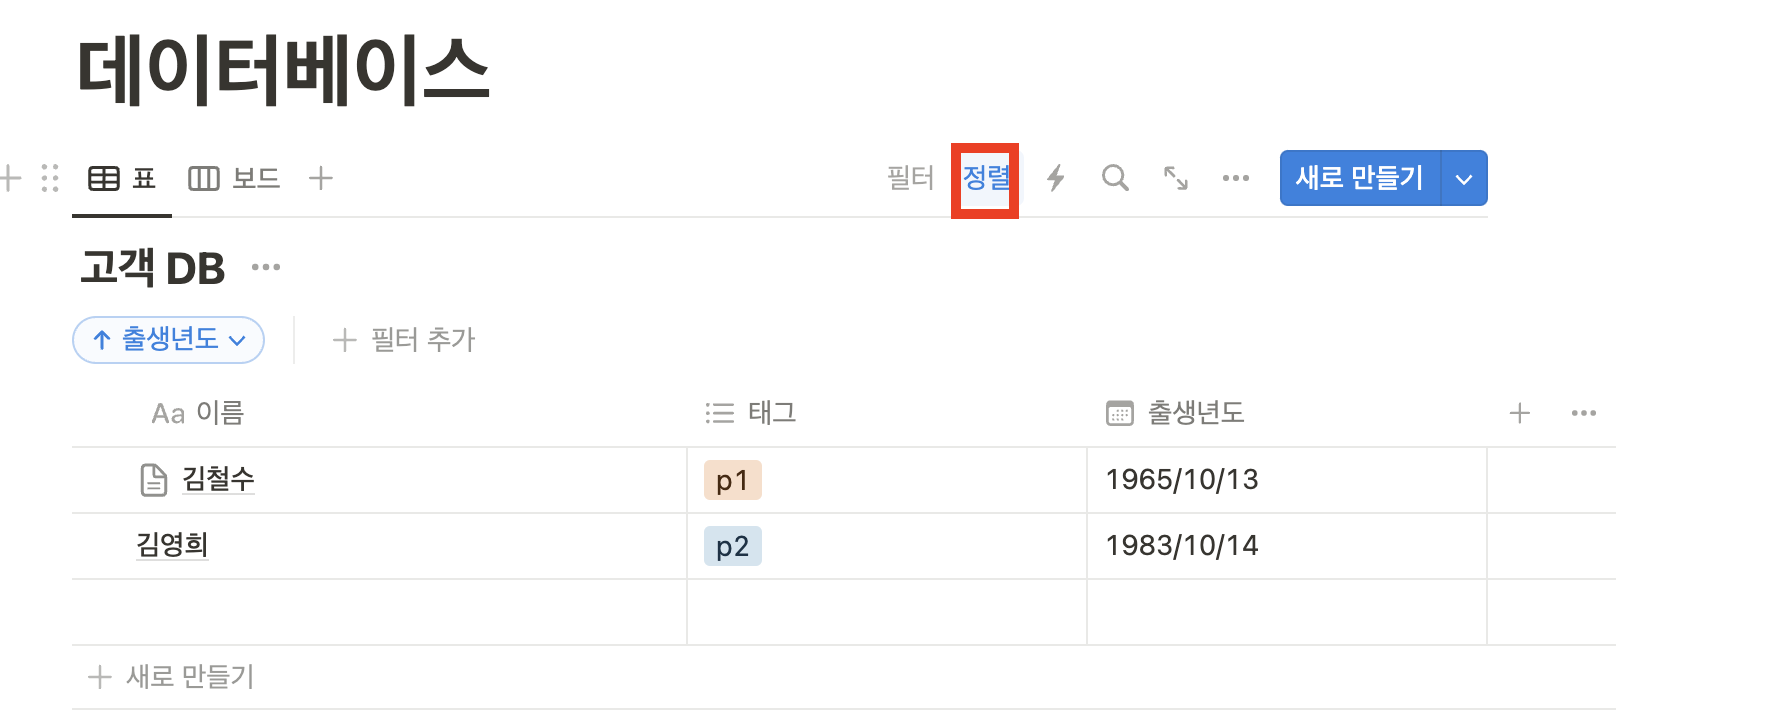Screen dimensions: 1784x712
Task: Click the lightning bolt automation icon
Action: 1055,178
